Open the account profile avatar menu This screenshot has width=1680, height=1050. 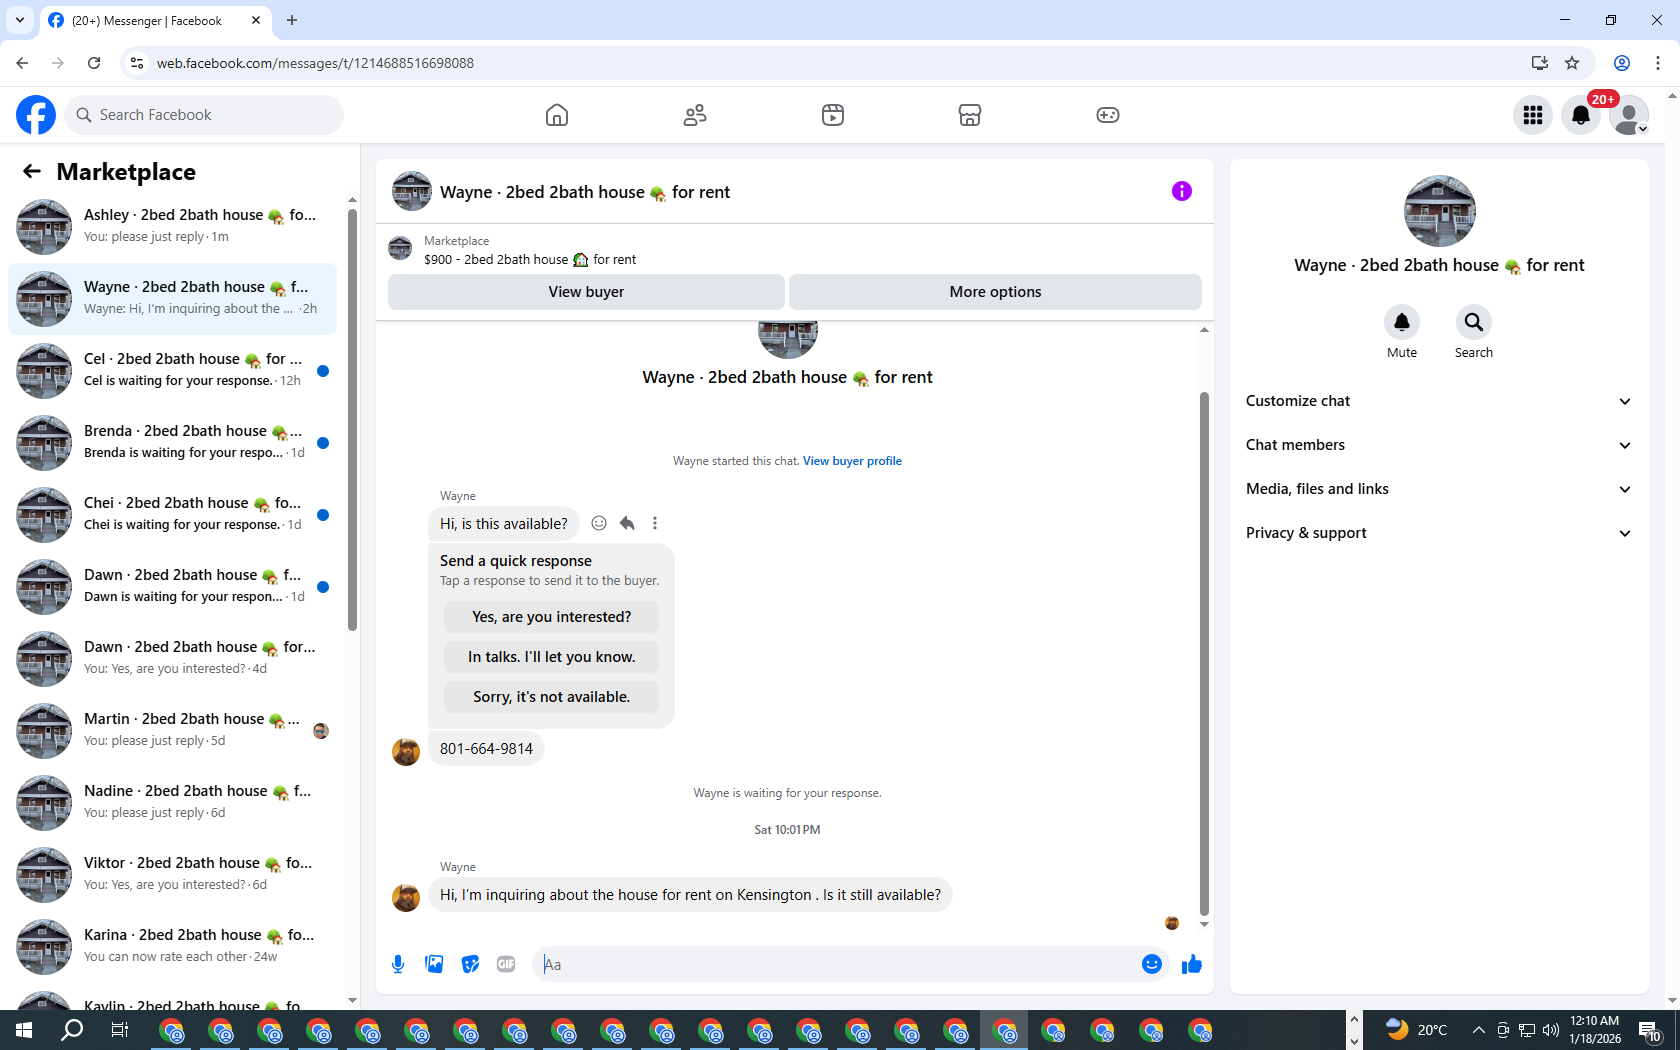(x=1629, y=115)
